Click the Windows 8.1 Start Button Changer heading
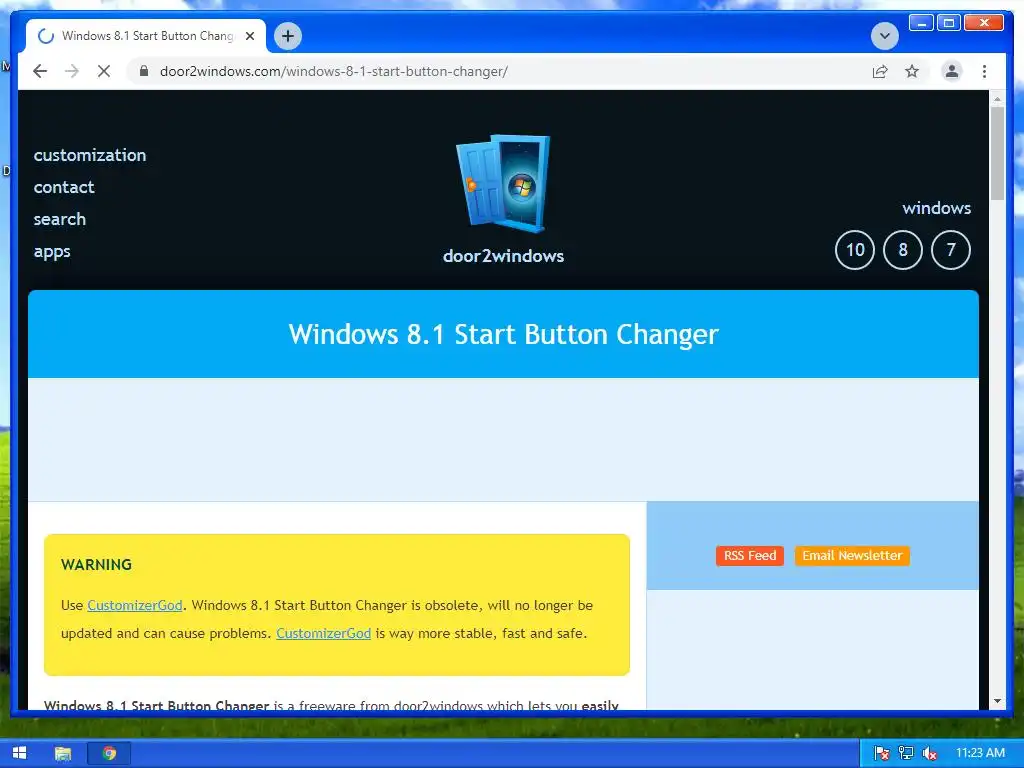Viewport: 1024px width, 768px height. click(504, 334)
